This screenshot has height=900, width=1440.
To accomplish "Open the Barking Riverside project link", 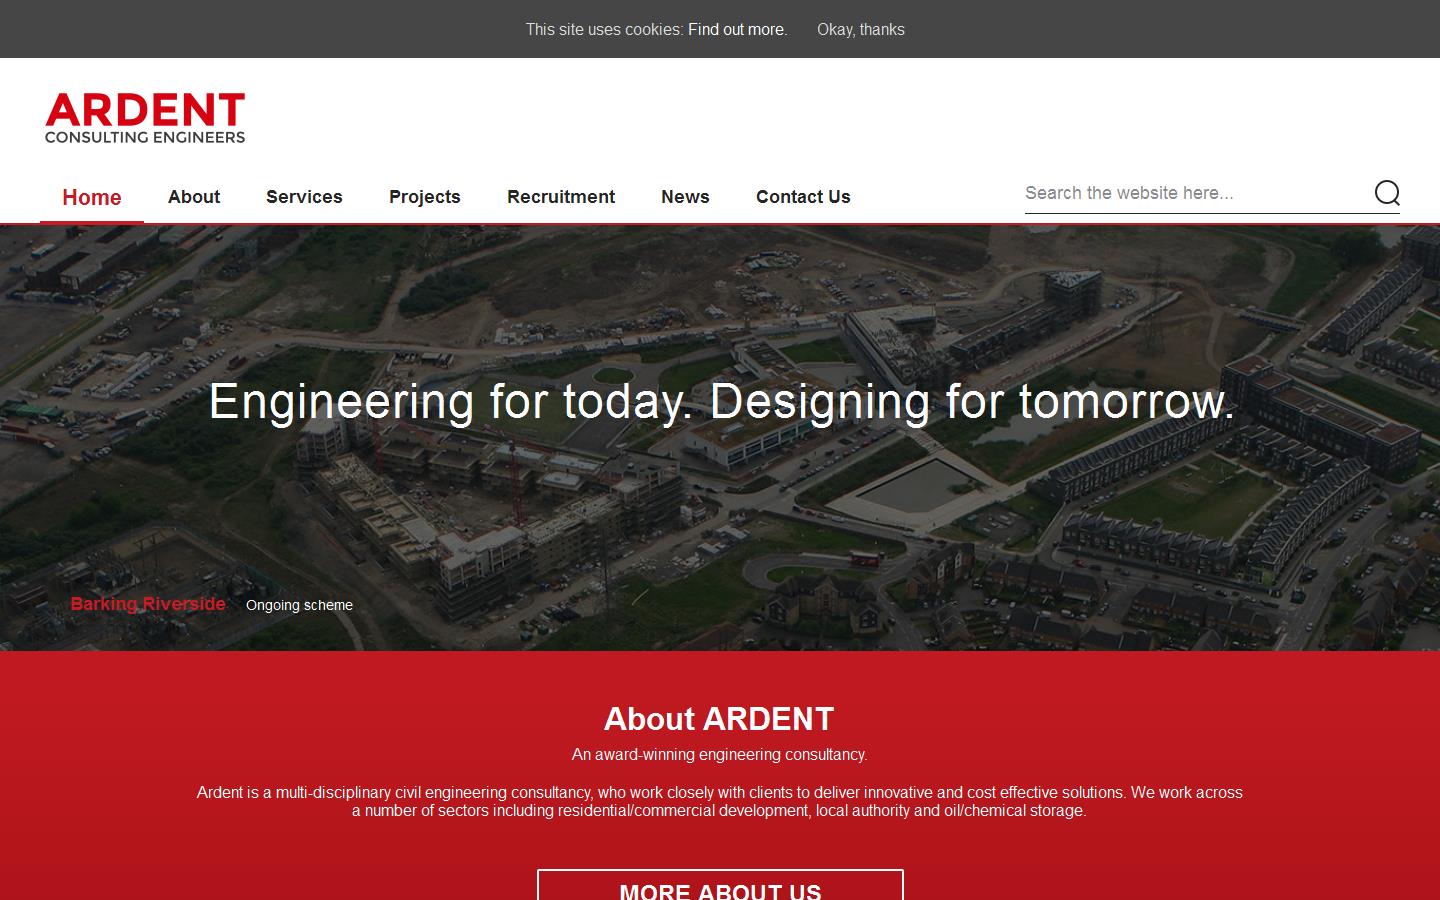I will click(147, 604).
